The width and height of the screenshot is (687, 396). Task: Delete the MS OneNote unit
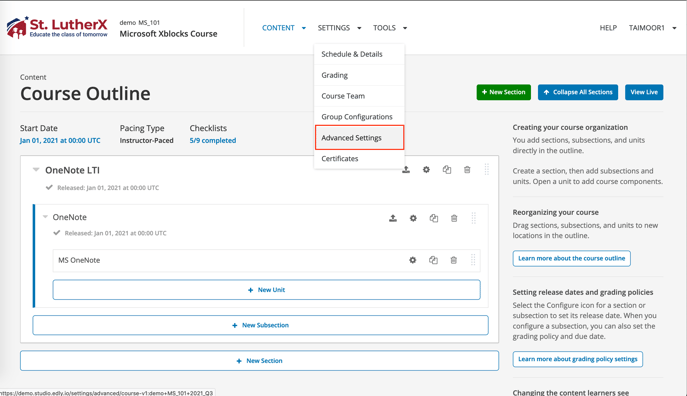[x=453, y=260]
